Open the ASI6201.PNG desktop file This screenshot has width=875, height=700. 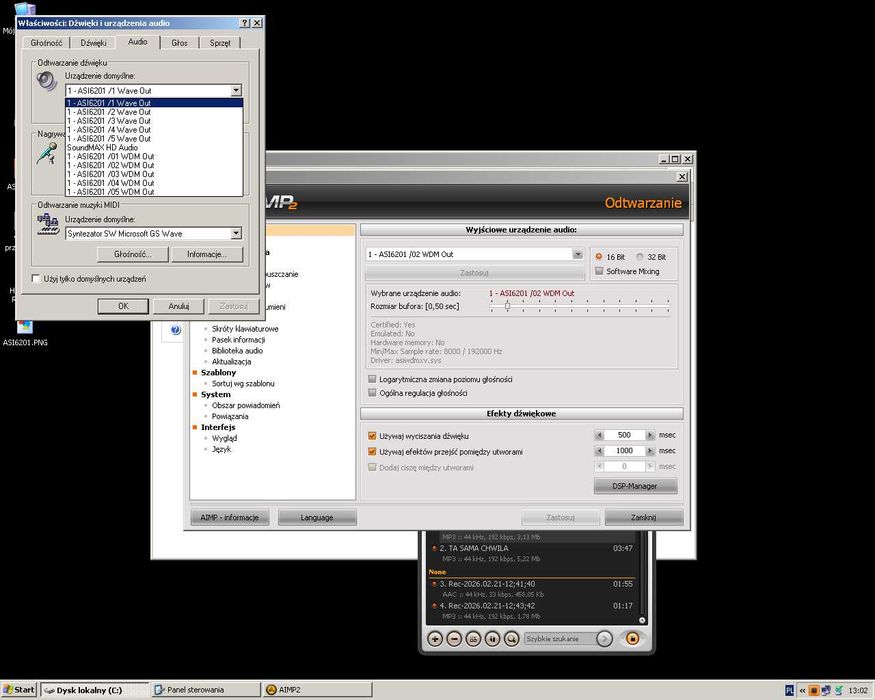25,333
